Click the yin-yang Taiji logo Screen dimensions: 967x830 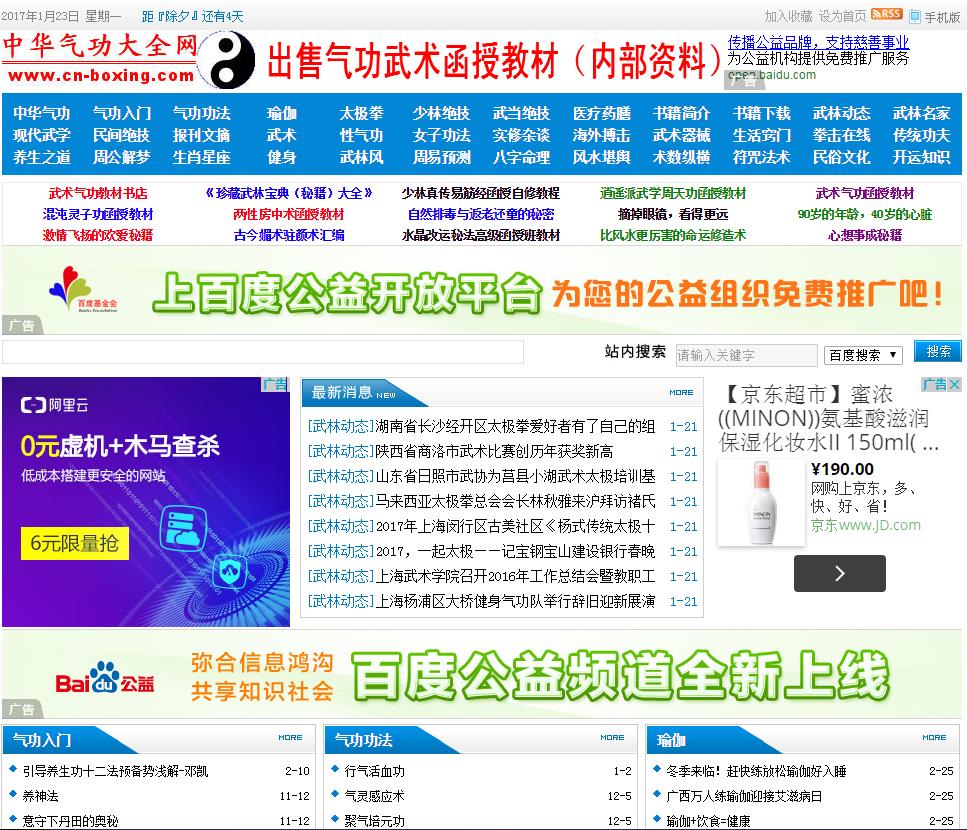pyautogui.click(x=228, y=60)
